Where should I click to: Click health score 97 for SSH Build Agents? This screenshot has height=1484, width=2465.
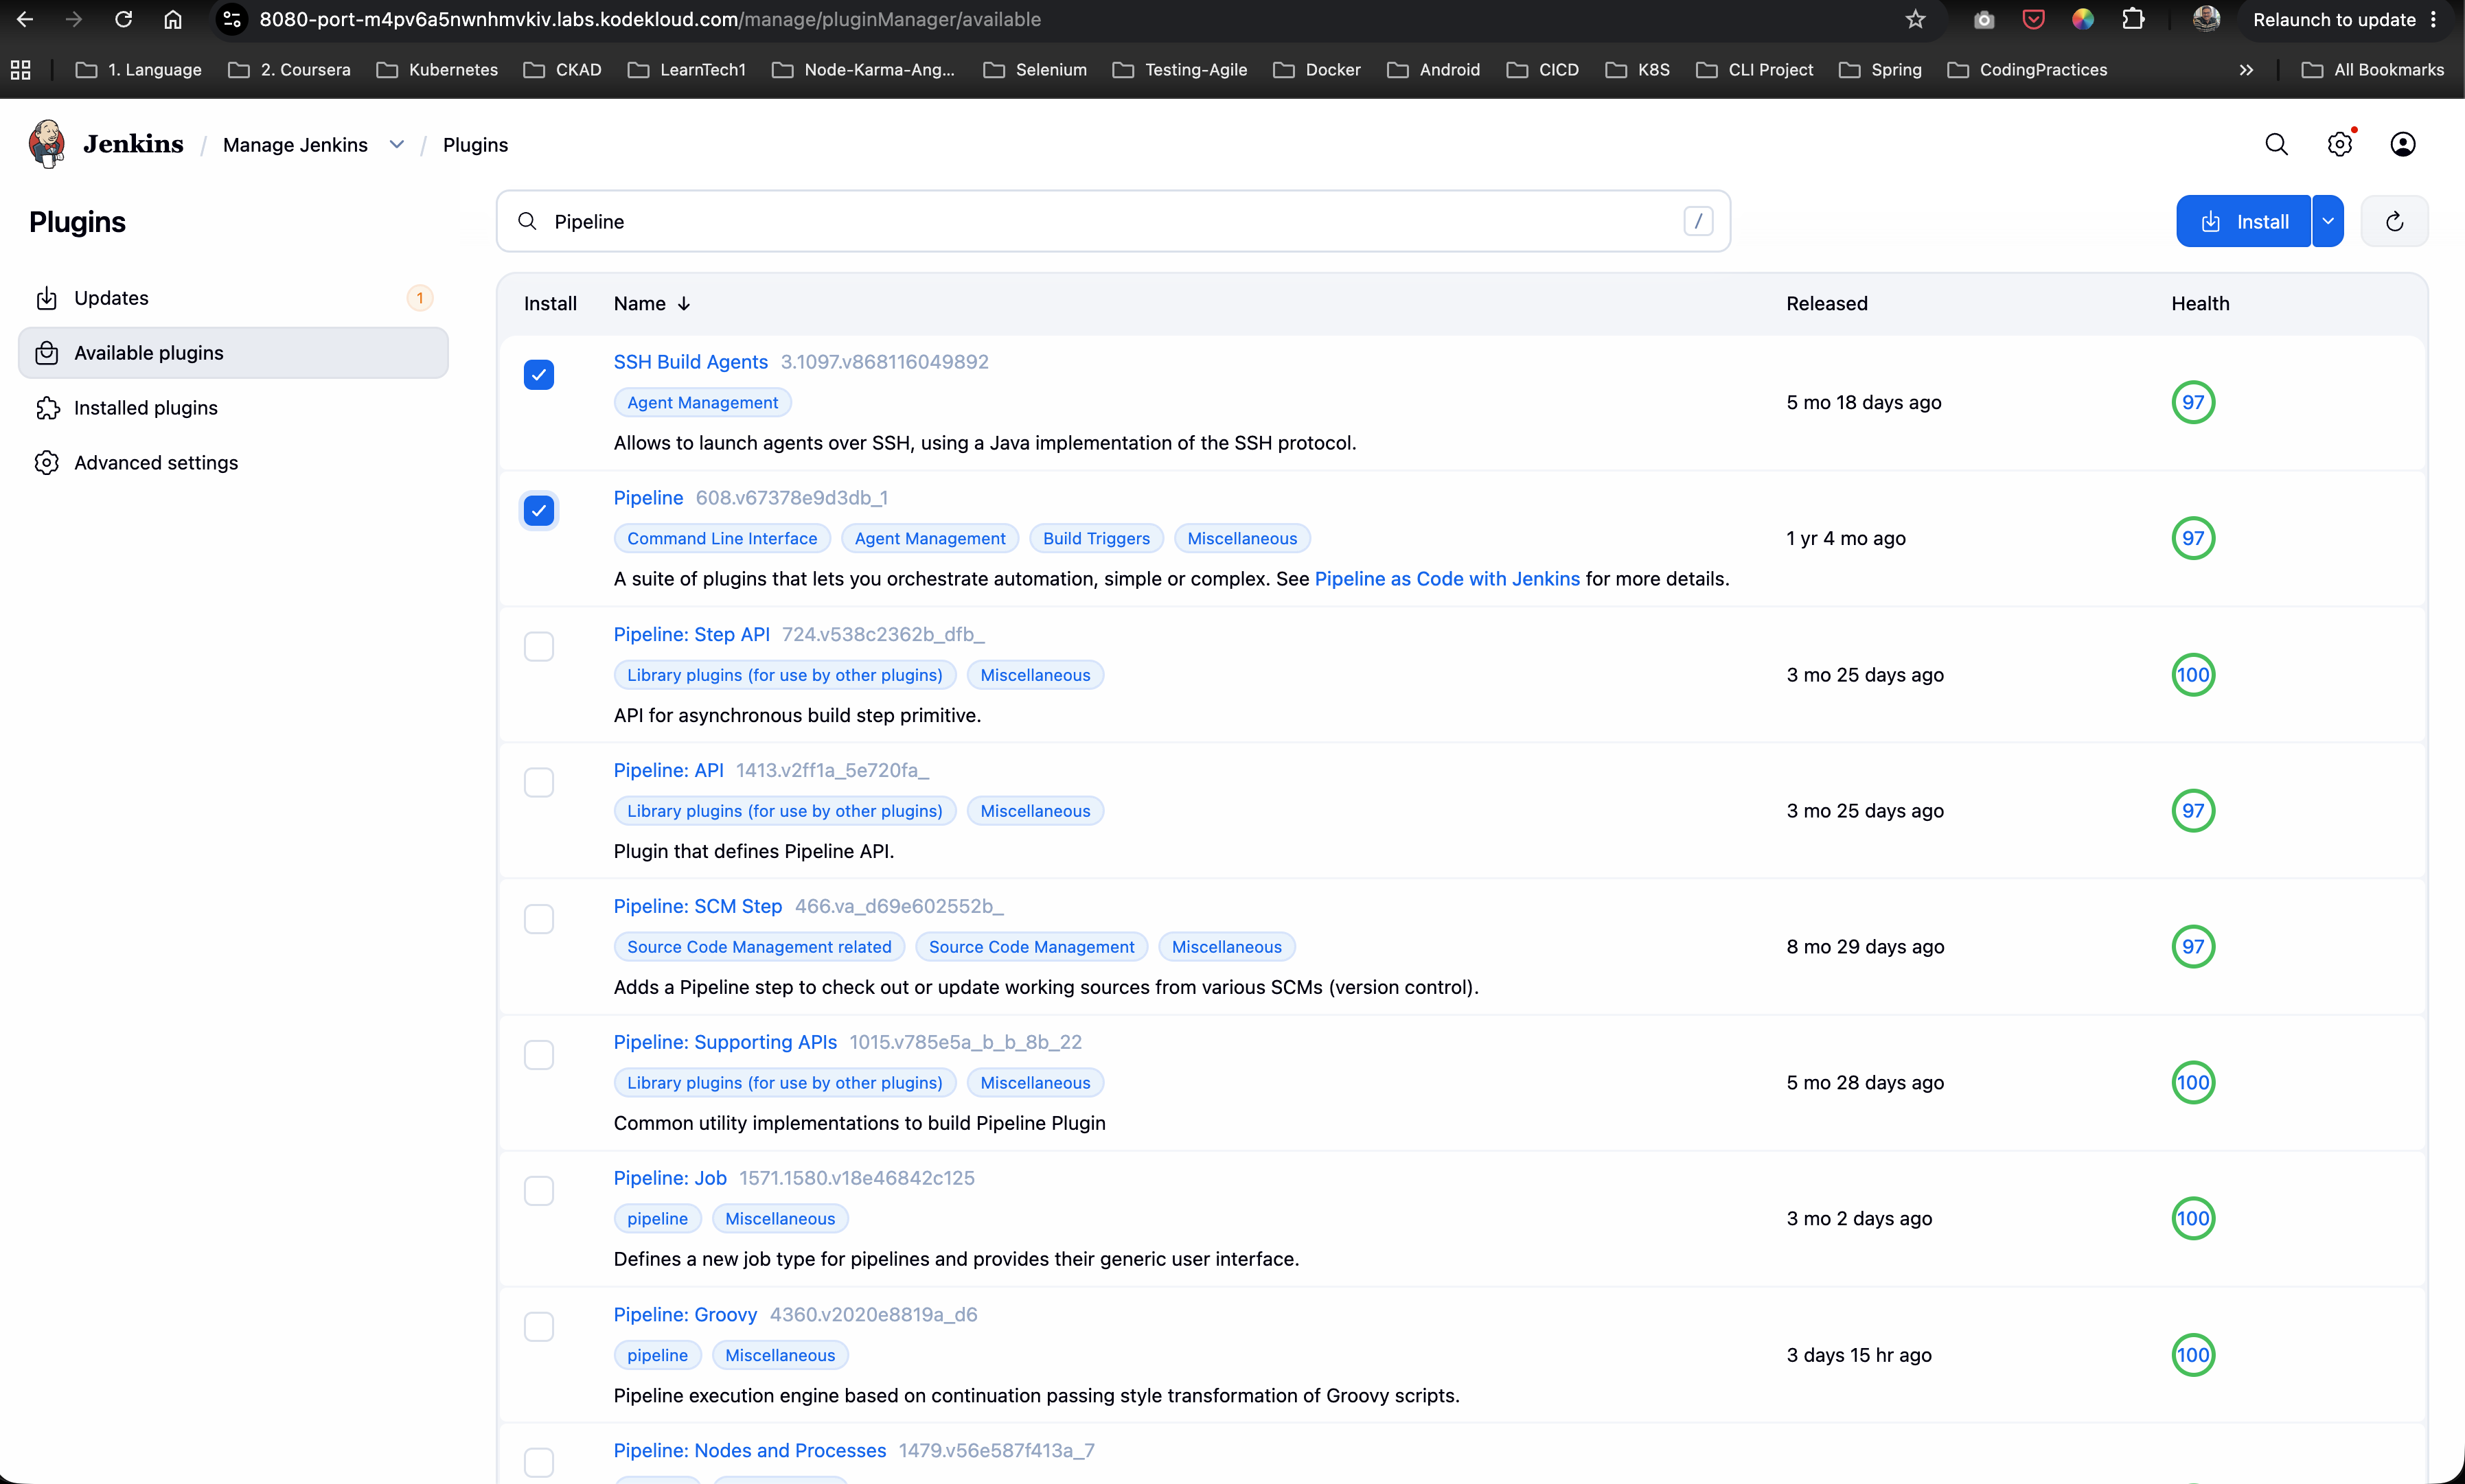(x=2193, y=402)
